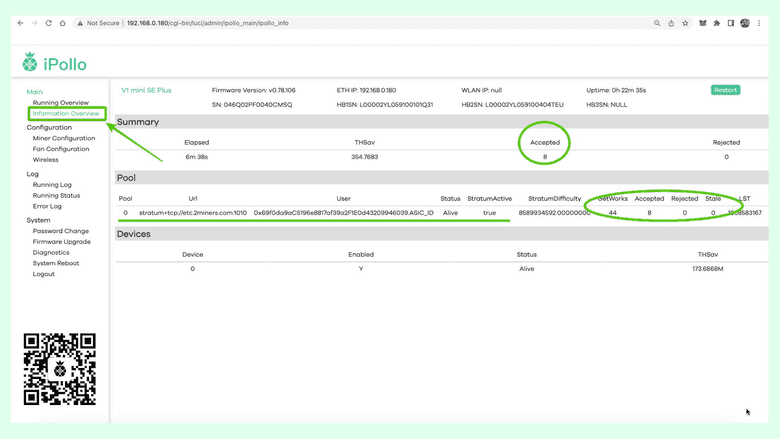Click the share page icon
This screenshot has width=780, height=439.
(x=671, y=23)
